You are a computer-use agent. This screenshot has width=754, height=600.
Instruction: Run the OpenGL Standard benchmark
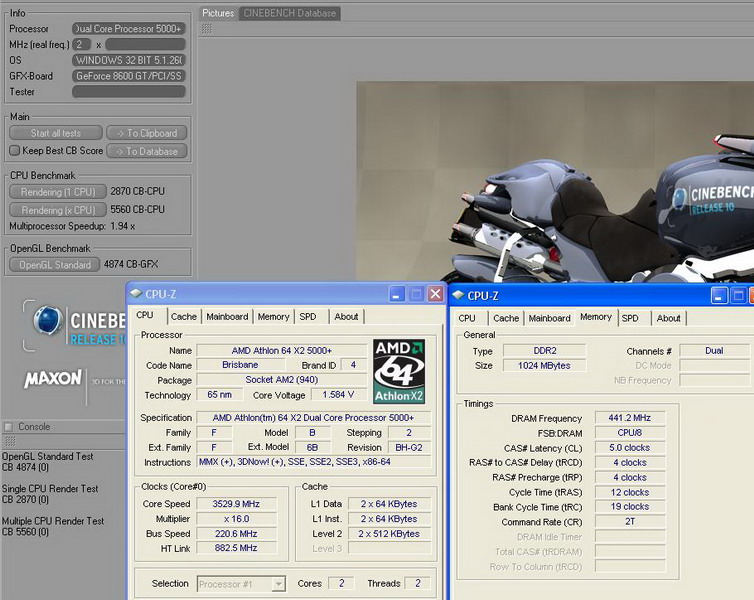[x=54, y=264]
